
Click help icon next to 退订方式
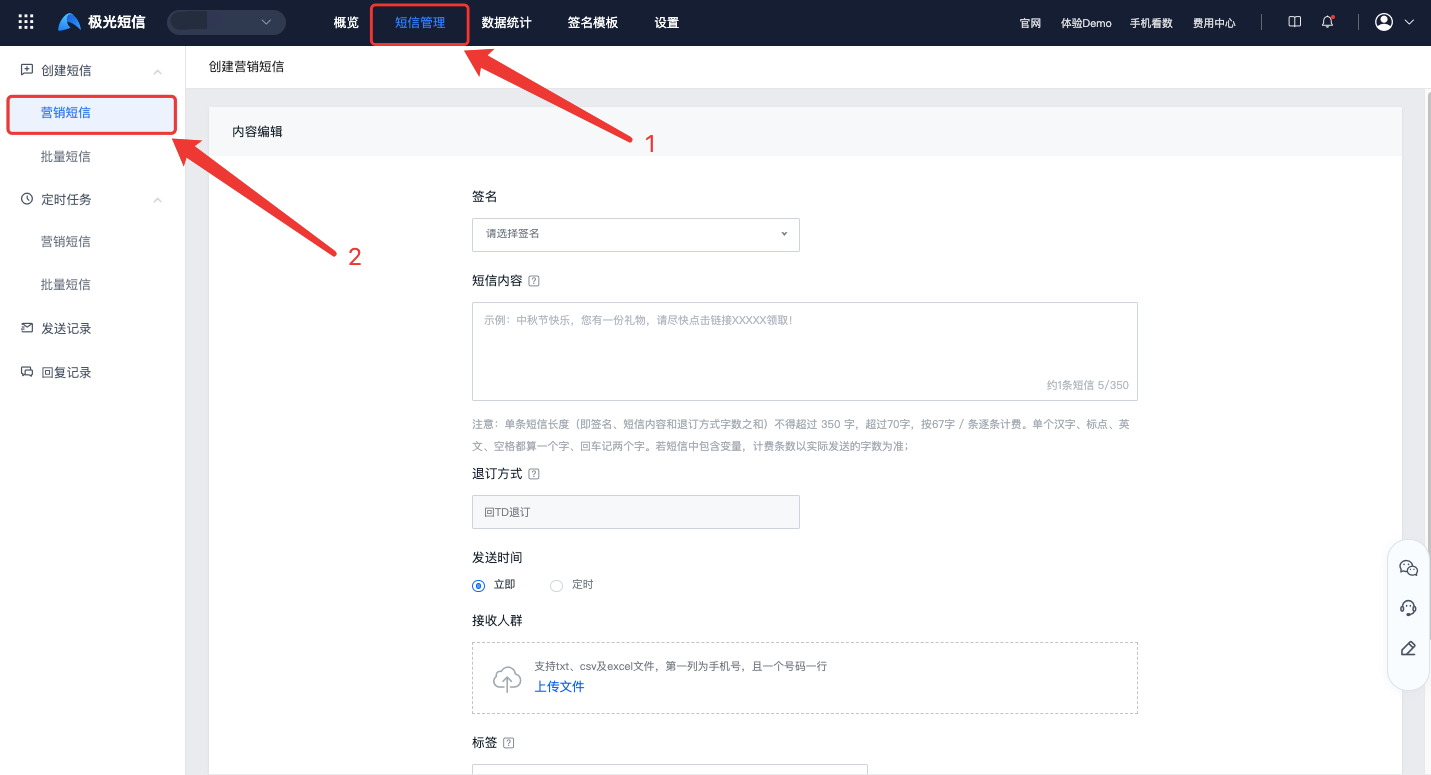(534, 474)
